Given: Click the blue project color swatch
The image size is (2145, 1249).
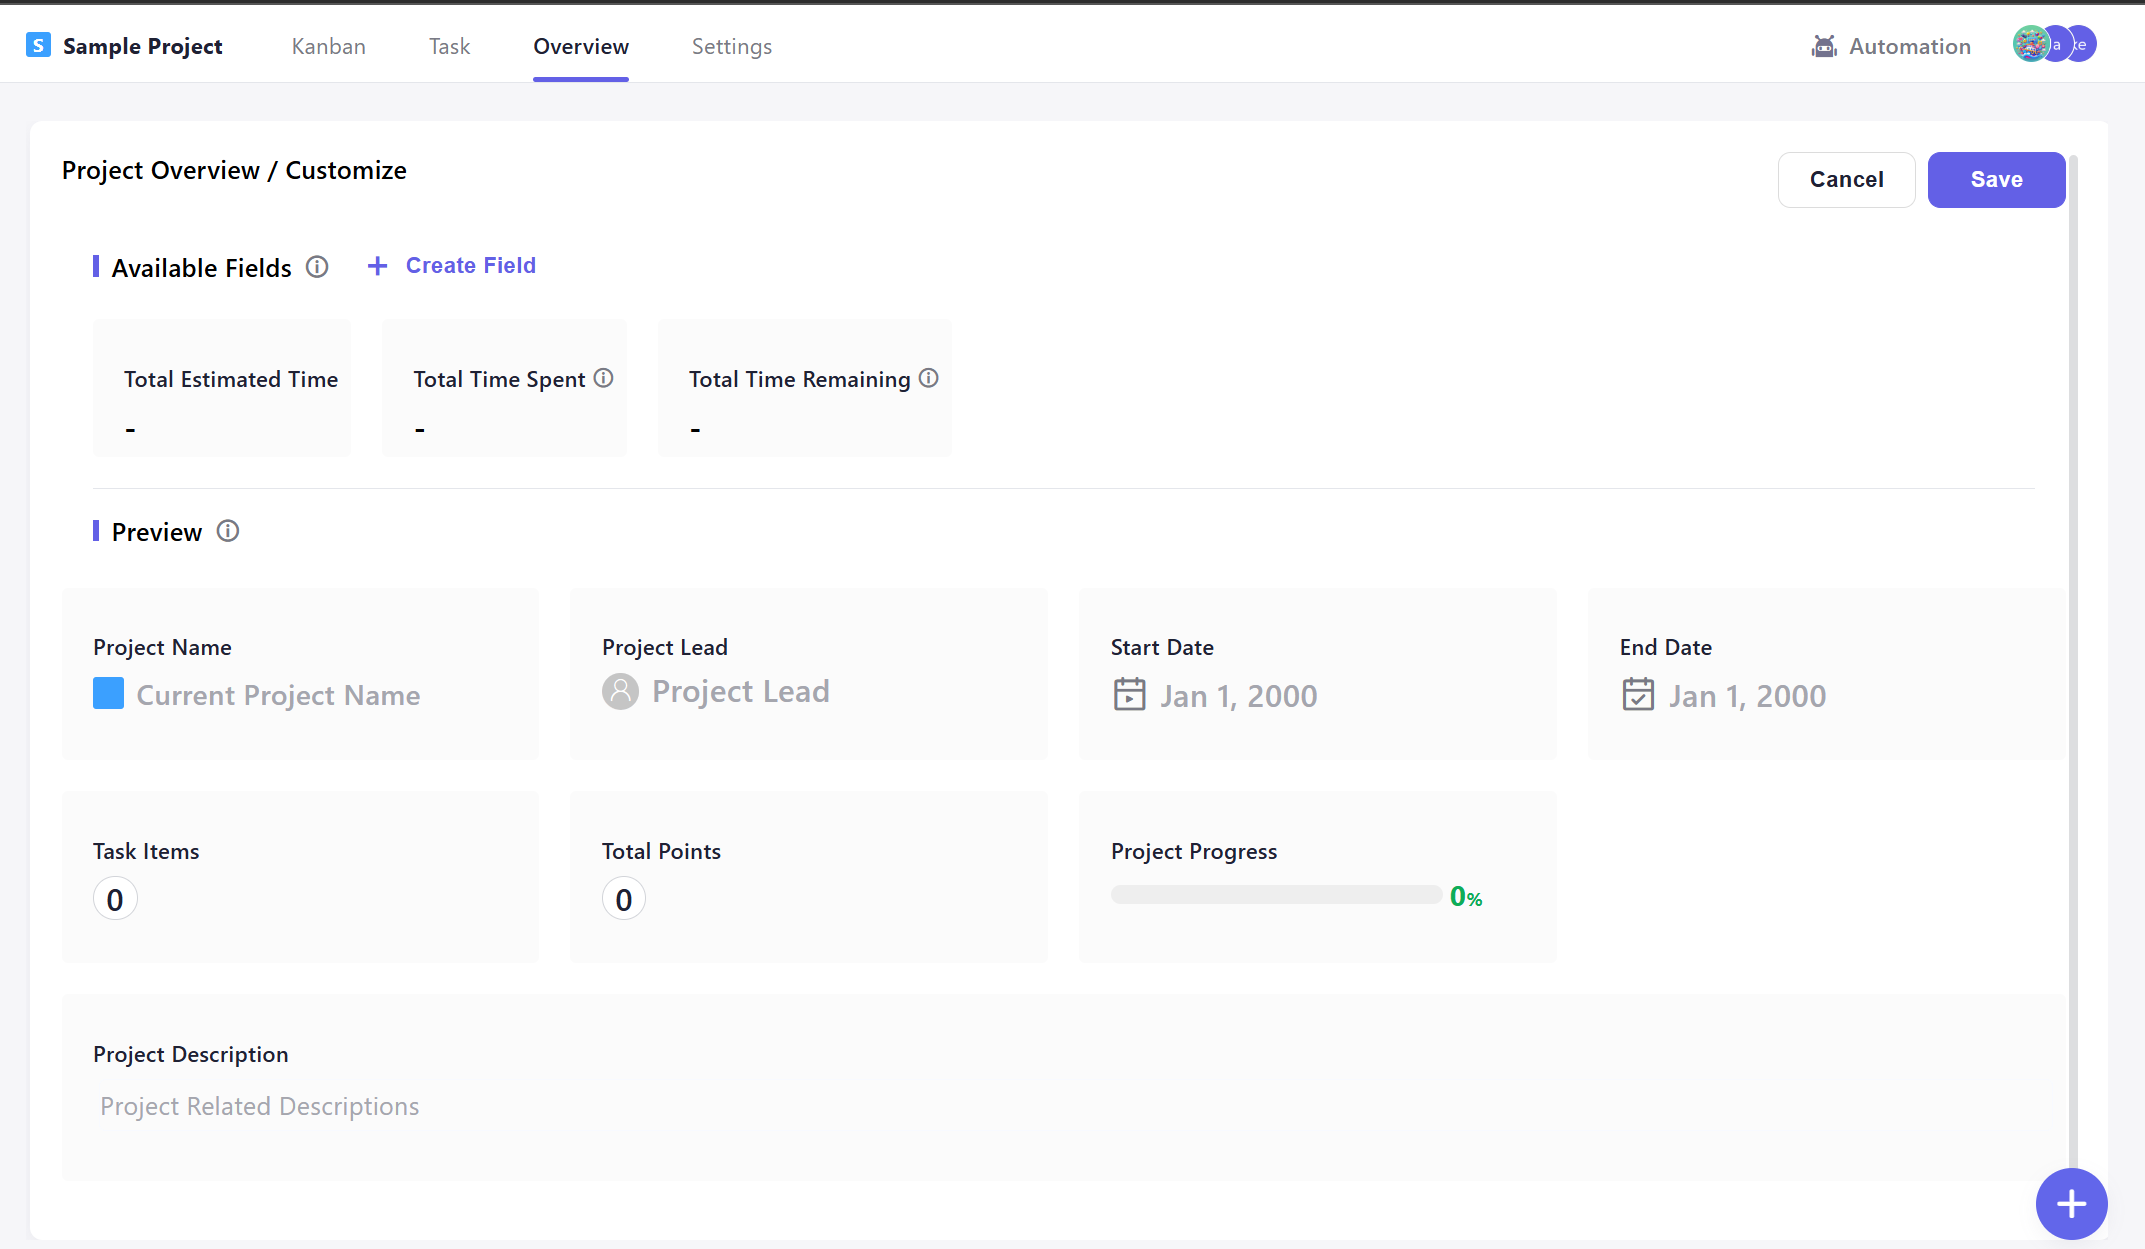Looking at the screenshot, I should click(x=108, y=693).
